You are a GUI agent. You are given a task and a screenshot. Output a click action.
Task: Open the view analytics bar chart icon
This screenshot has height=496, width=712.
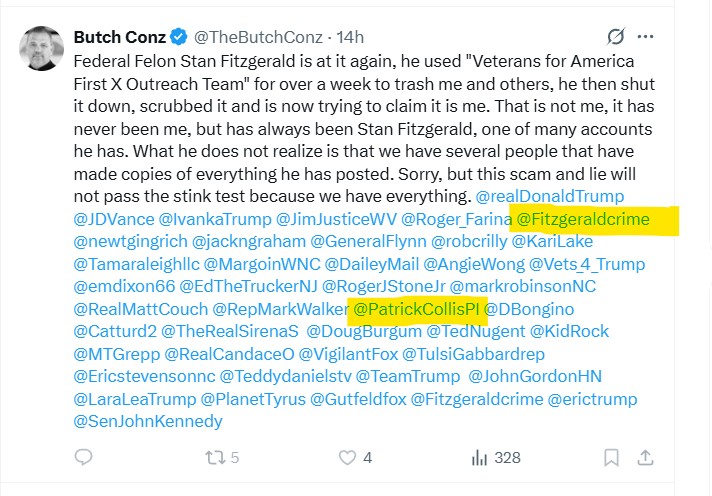(x=478, y=457)
